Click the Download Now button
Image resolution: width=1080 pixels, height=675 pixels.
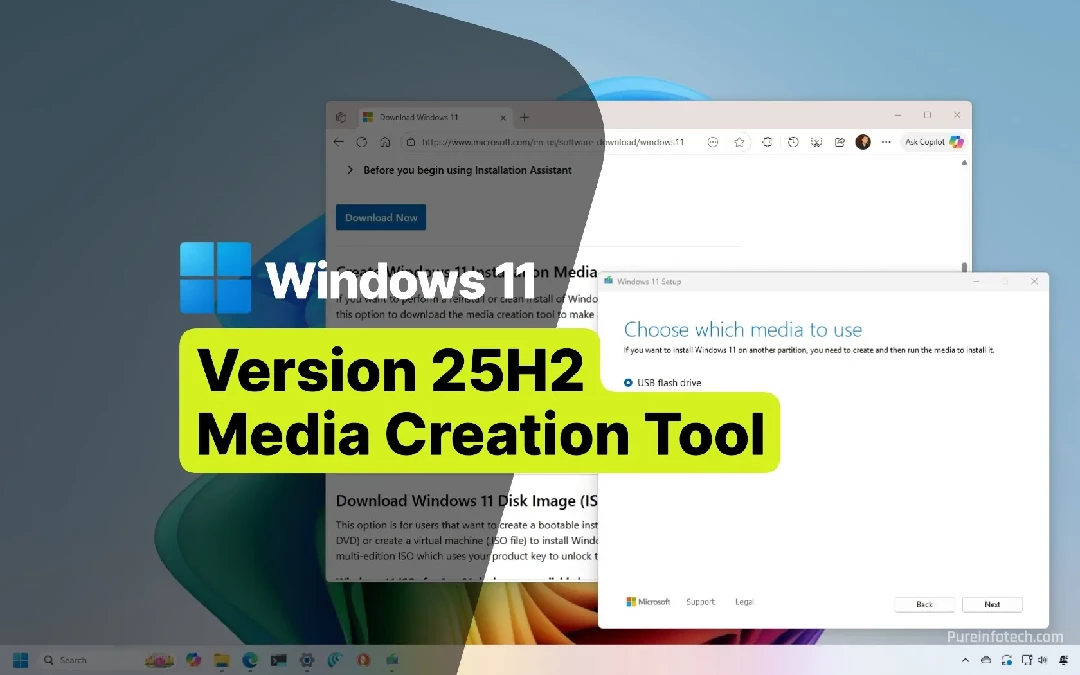(x=380, y=217)
